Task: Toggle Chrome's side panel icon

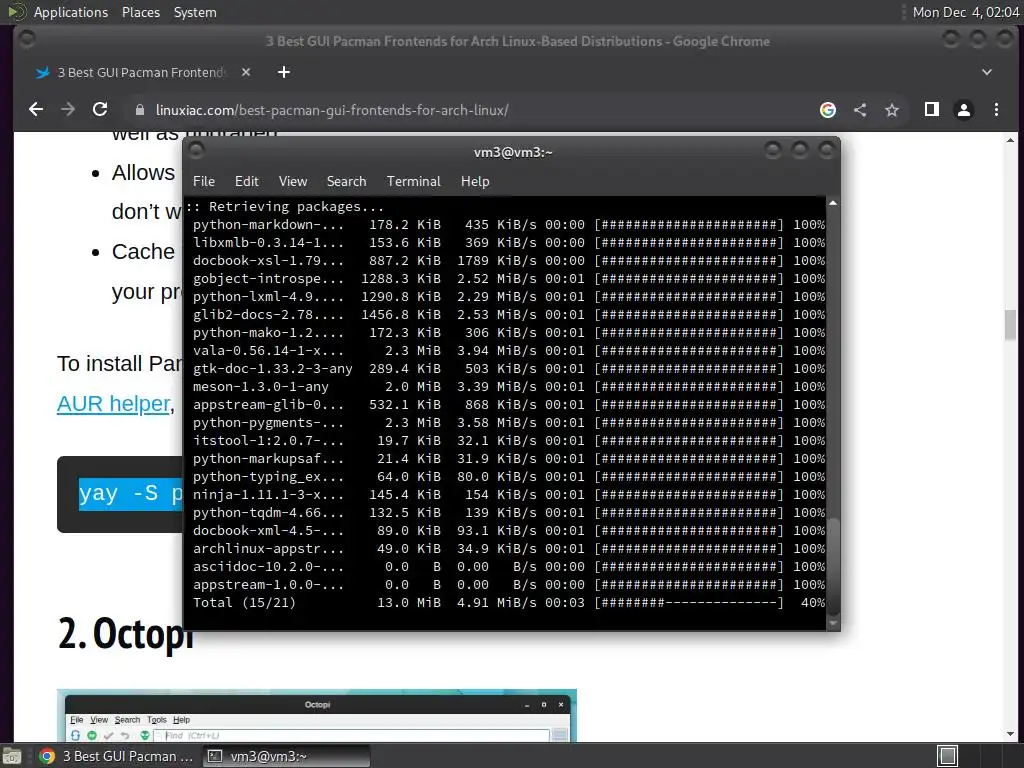Action: 932,109
